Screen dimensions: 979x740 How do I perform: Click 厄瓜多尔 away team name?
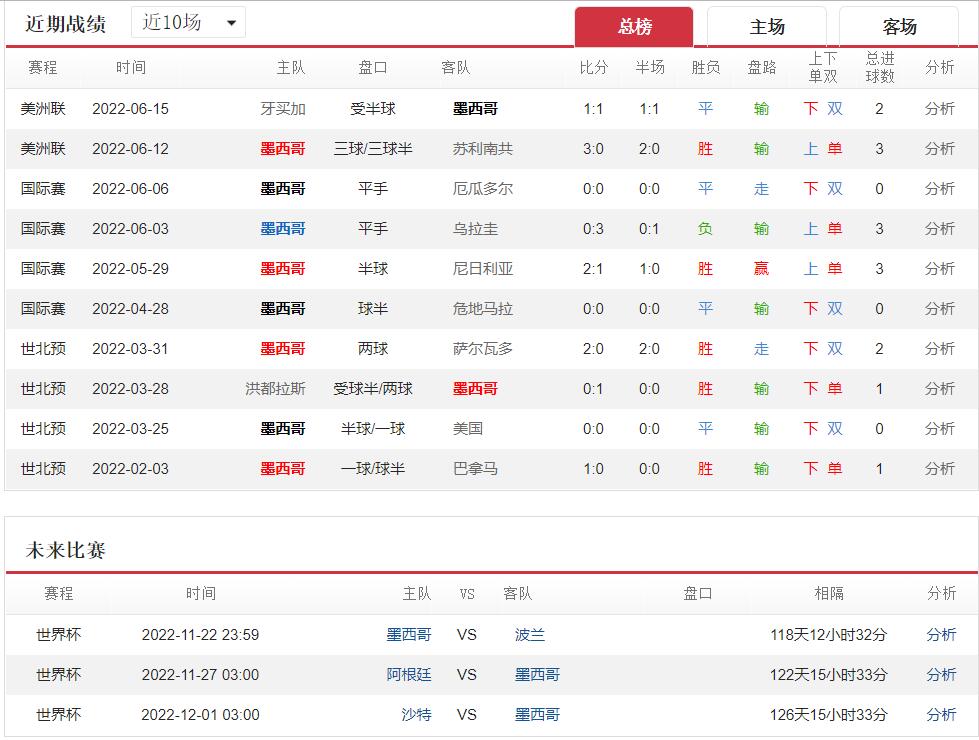[483, 189]
